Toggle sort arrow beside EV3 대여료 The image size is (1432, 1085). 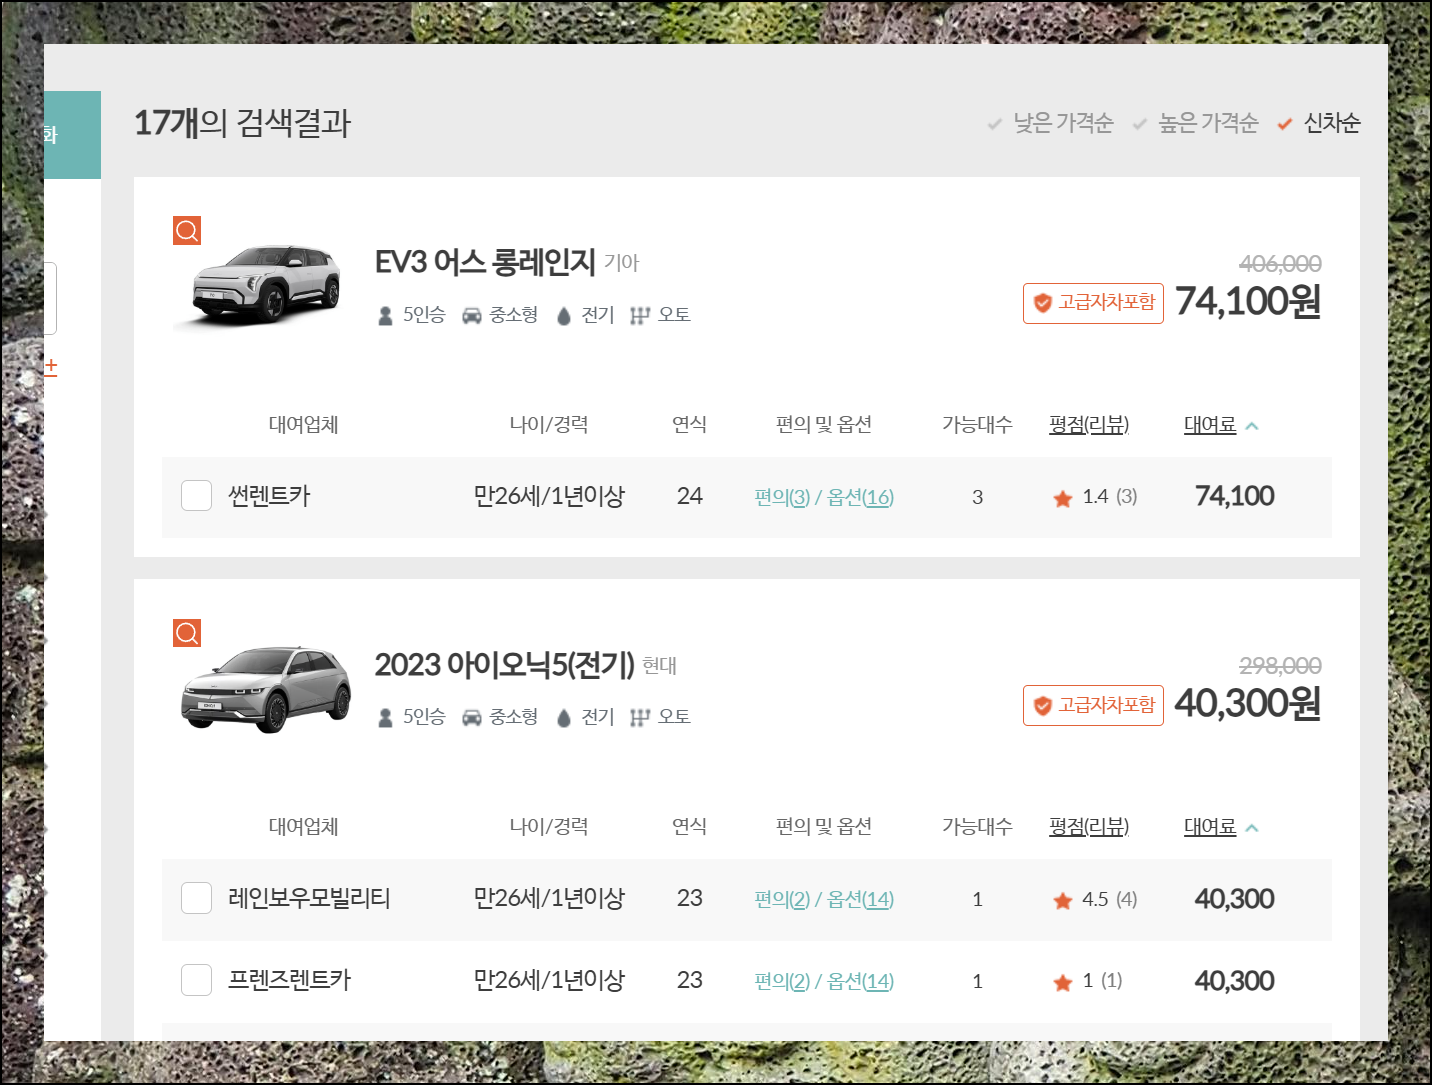(1252, 426)
